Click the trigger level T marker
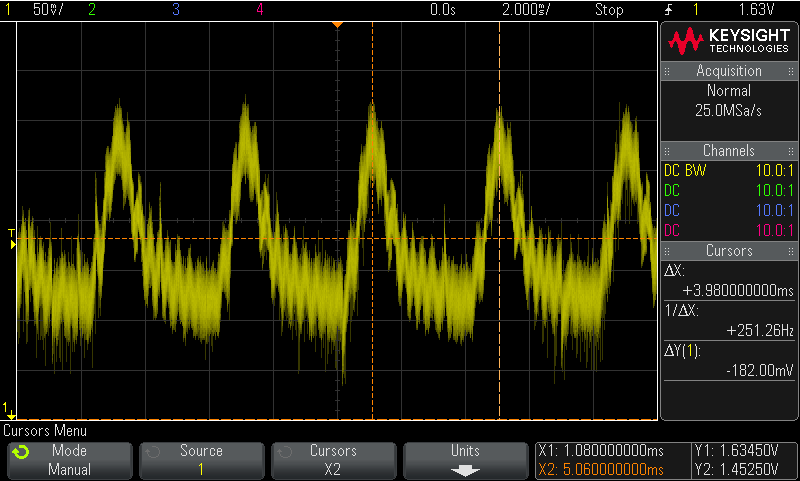The height and width of the screenshot is (481, 800). [x=11, y=238]
